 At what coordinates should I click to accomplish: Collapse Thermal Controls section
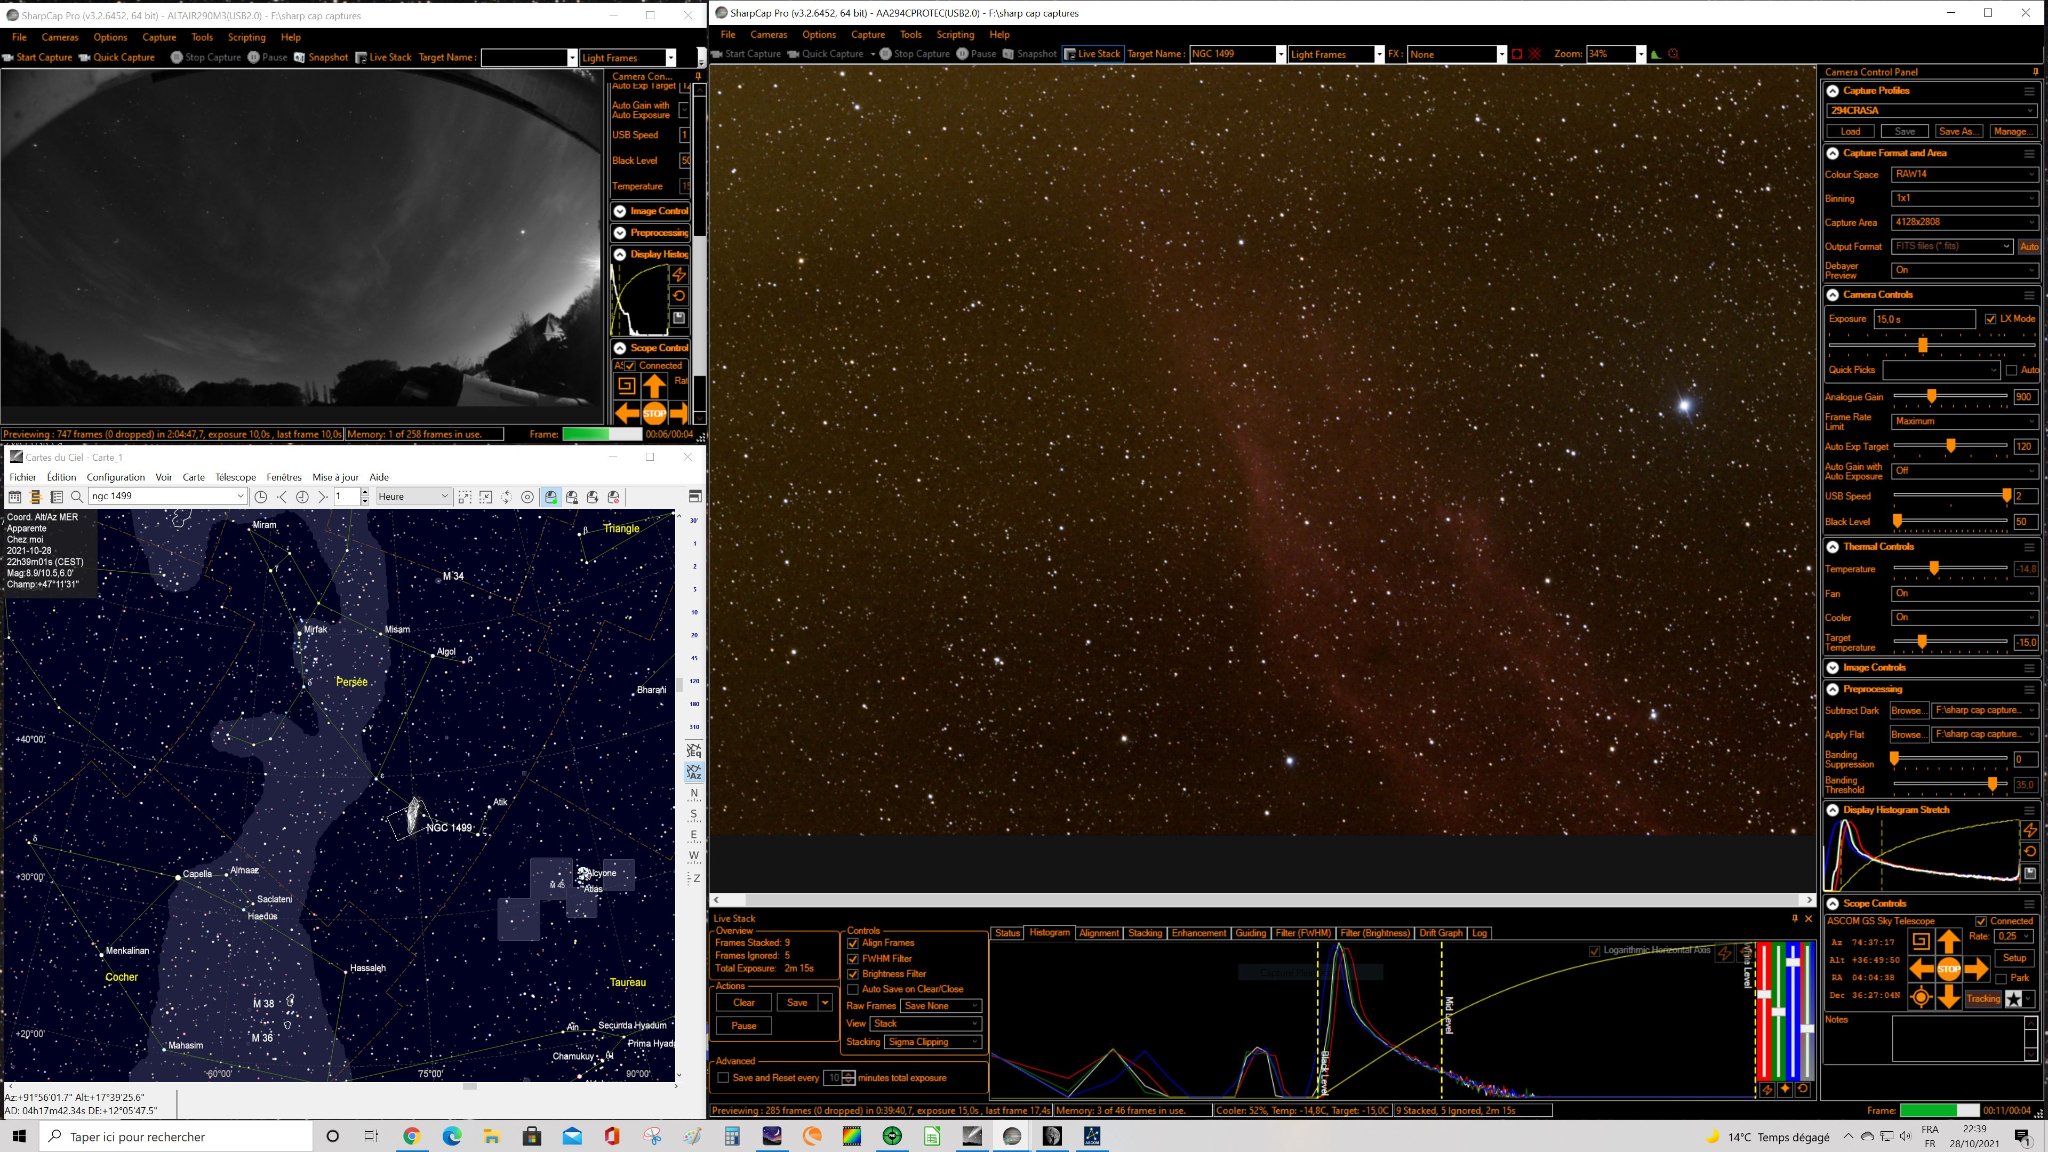[x=1833, y=547]
